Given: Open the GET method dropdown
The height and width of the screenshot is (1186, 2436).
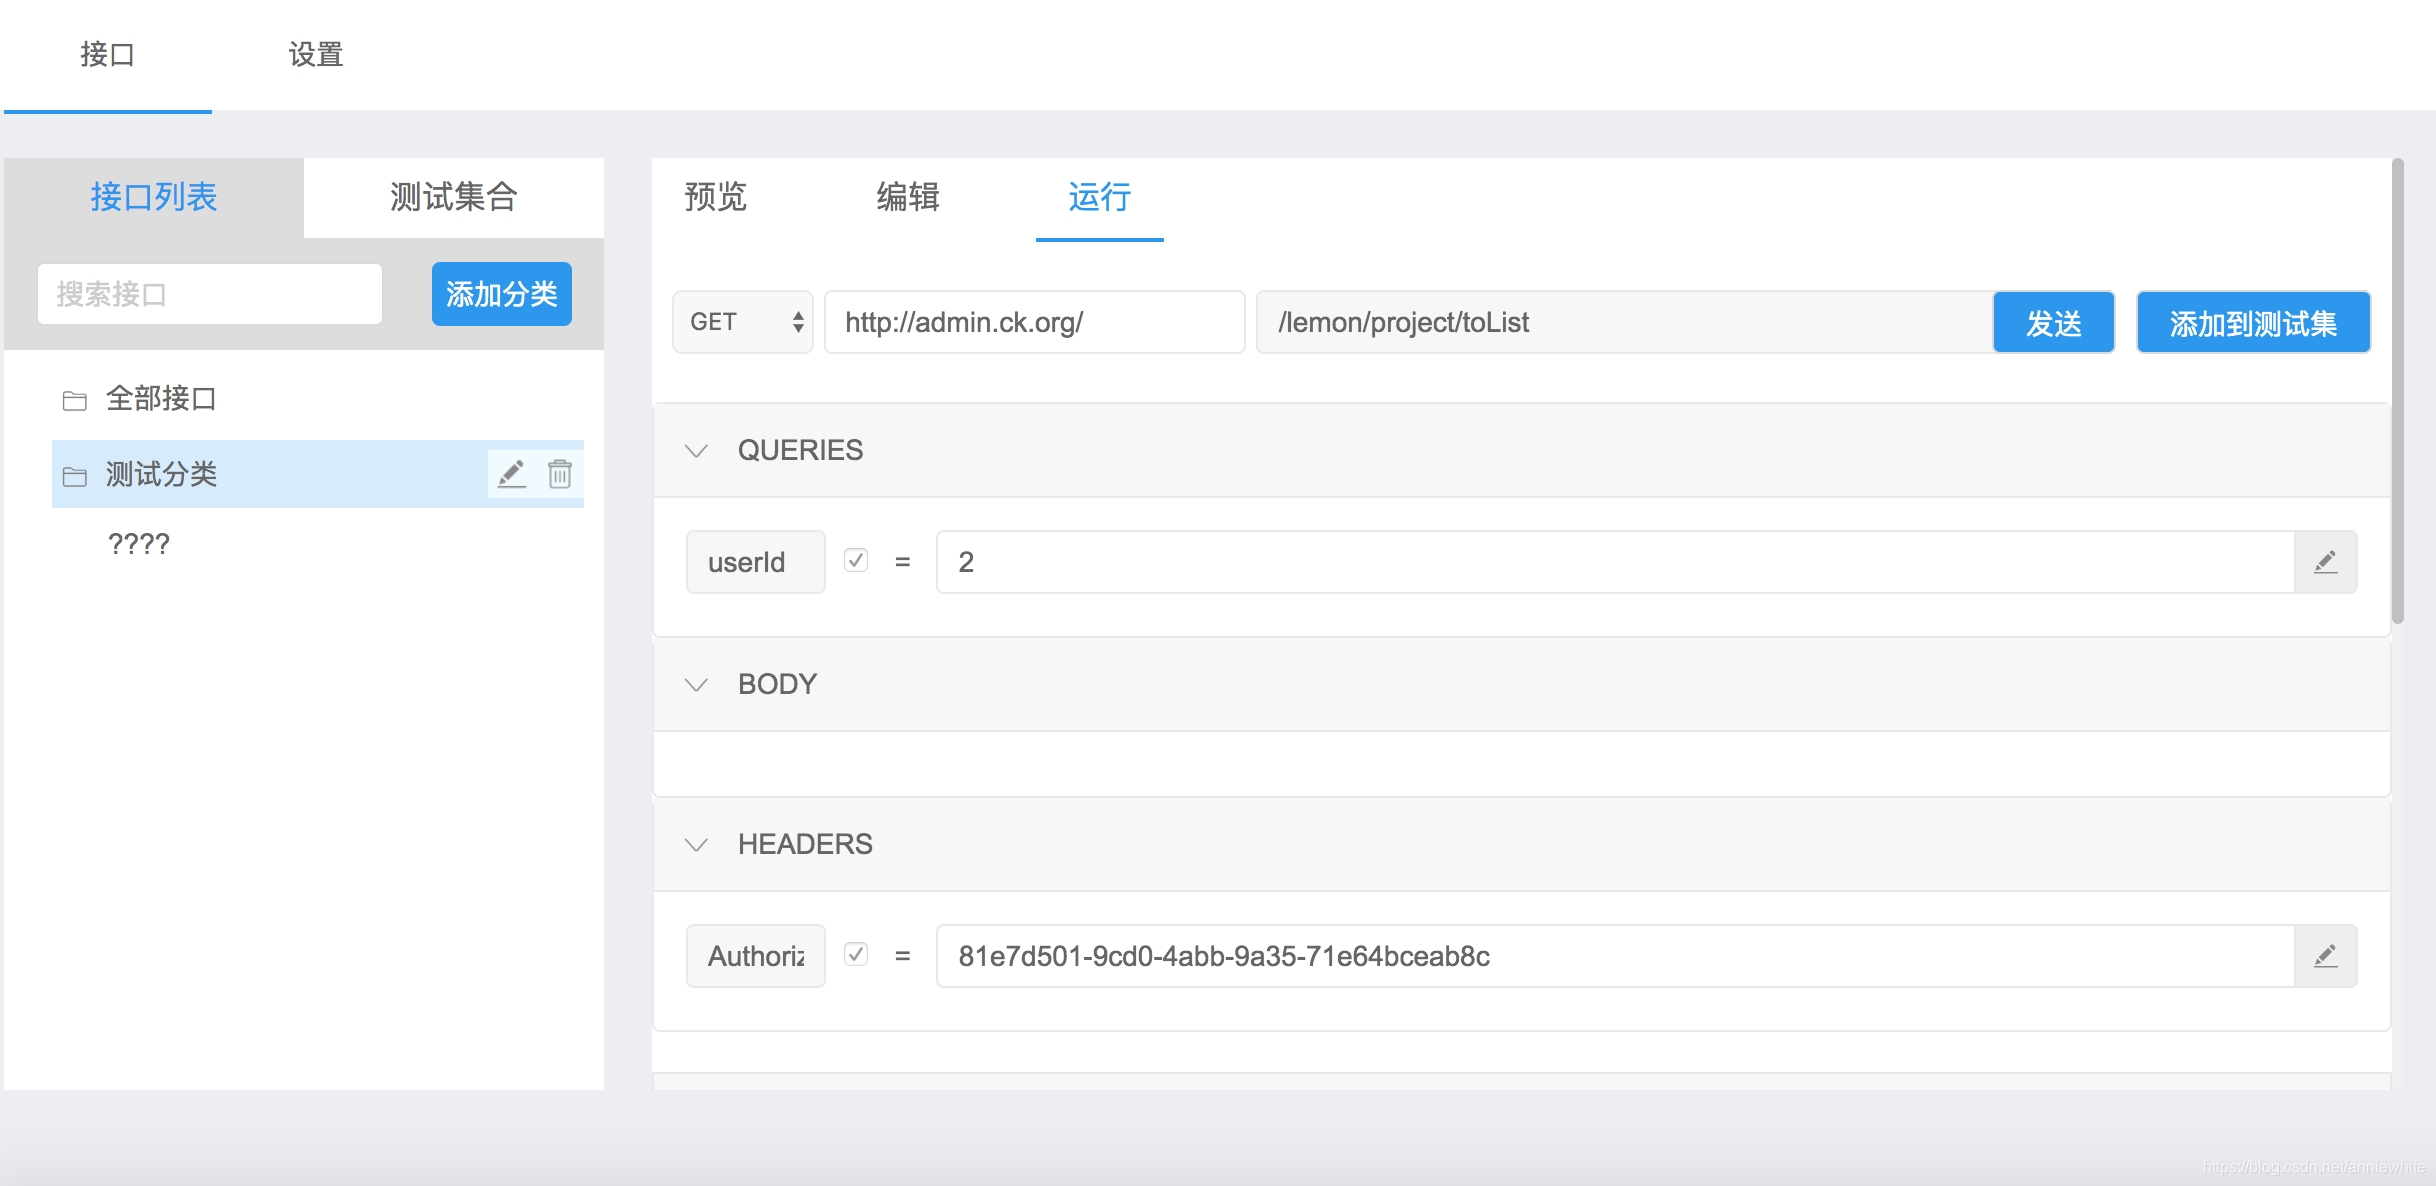Looking at the screenshot, I should point(743,322).
